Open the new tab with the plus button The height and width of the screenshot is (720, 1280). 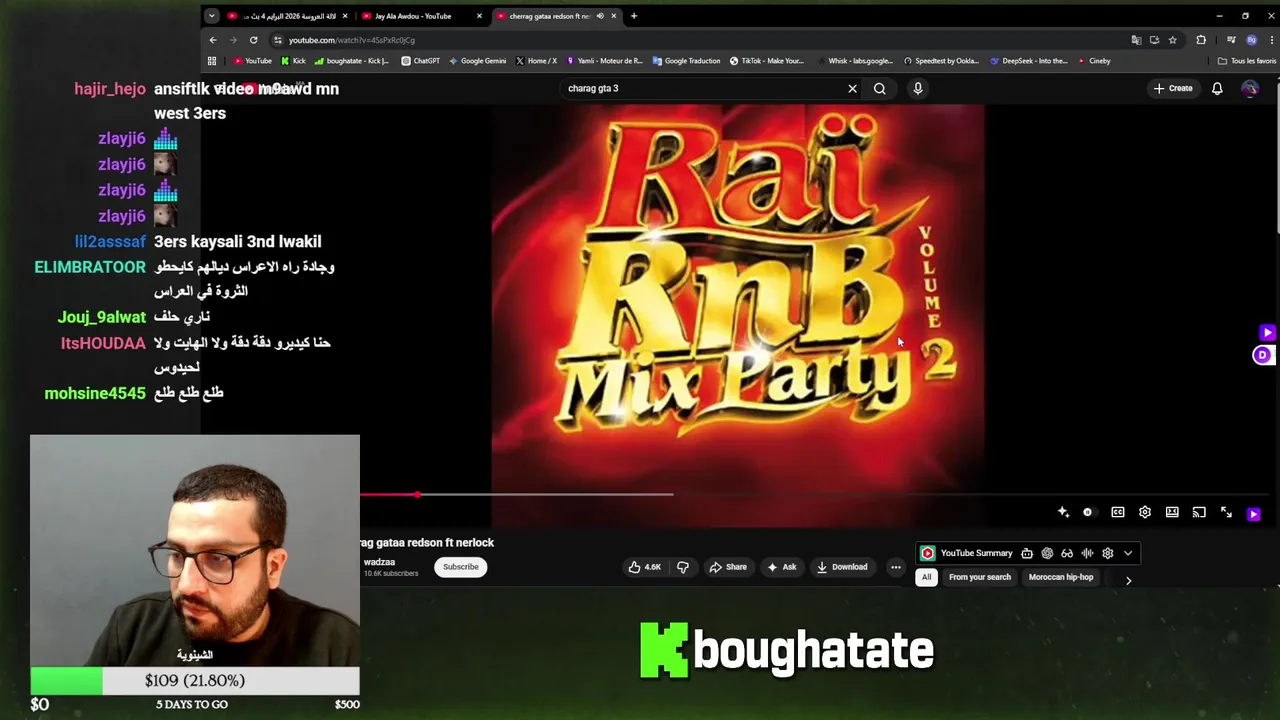(x=633, y=16)
